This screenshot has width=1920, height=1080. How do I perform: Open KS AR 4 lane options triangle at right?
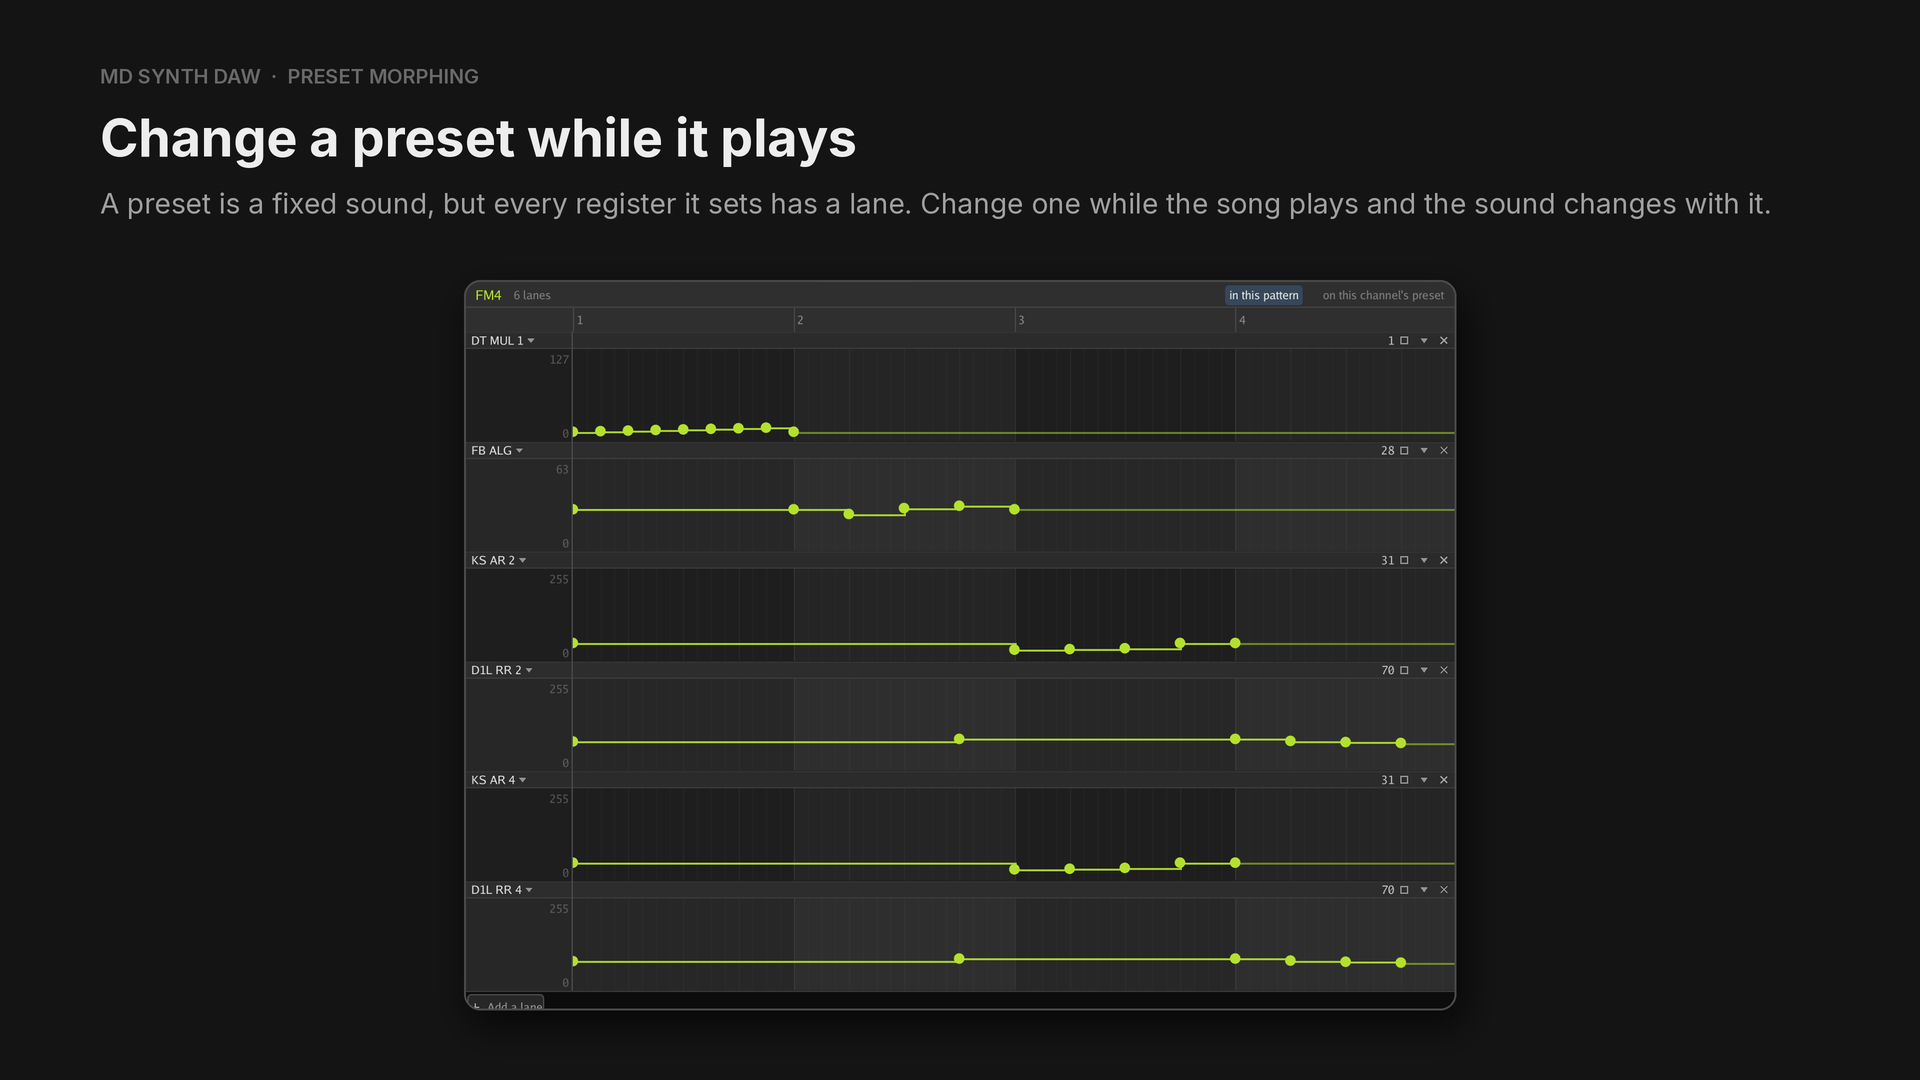(1424, 780)
